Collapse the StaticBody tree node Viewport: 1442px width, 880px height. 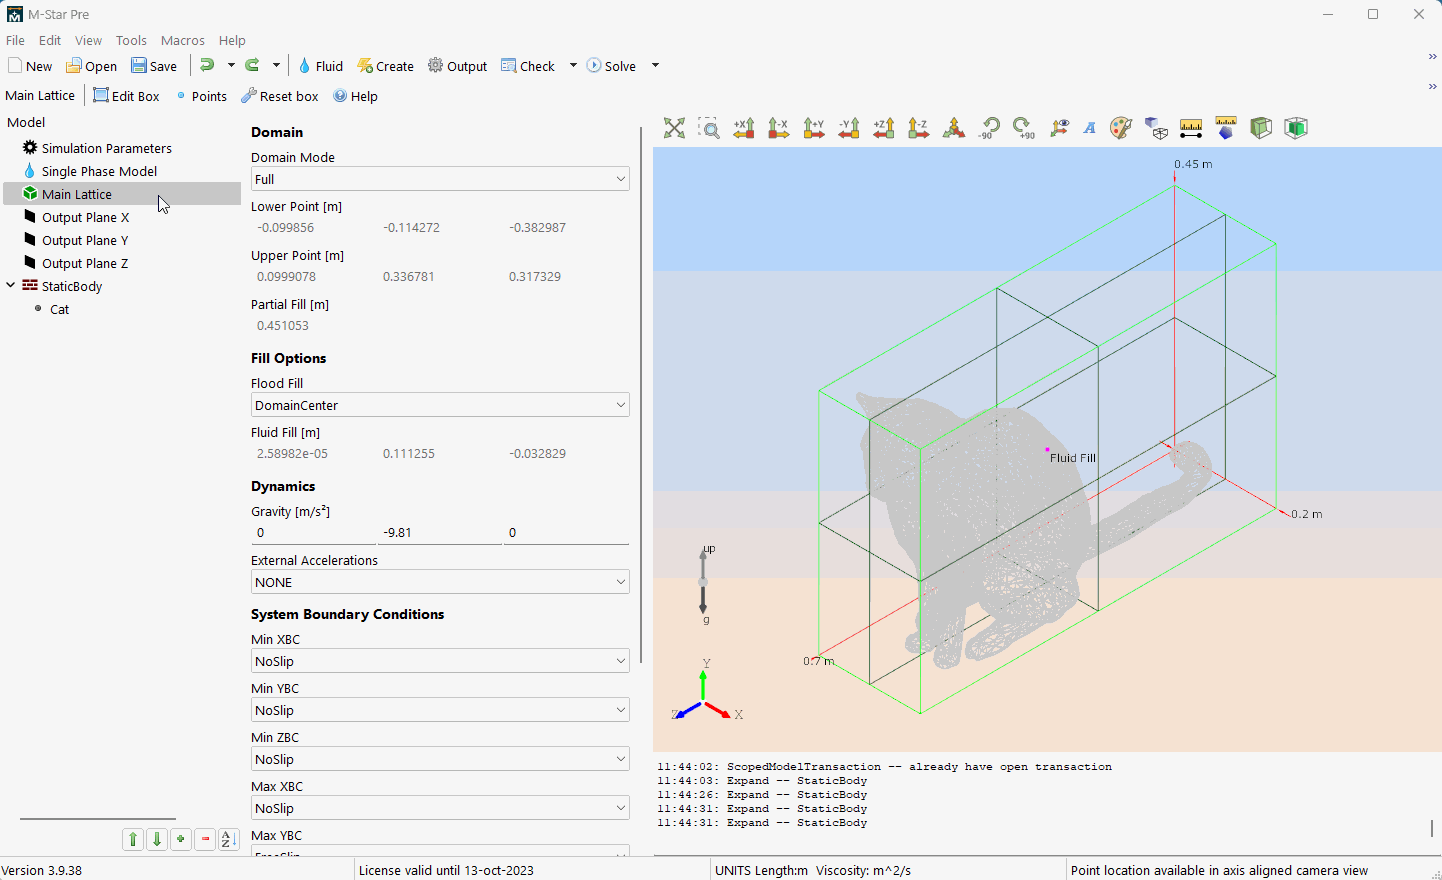click(11, 285)
